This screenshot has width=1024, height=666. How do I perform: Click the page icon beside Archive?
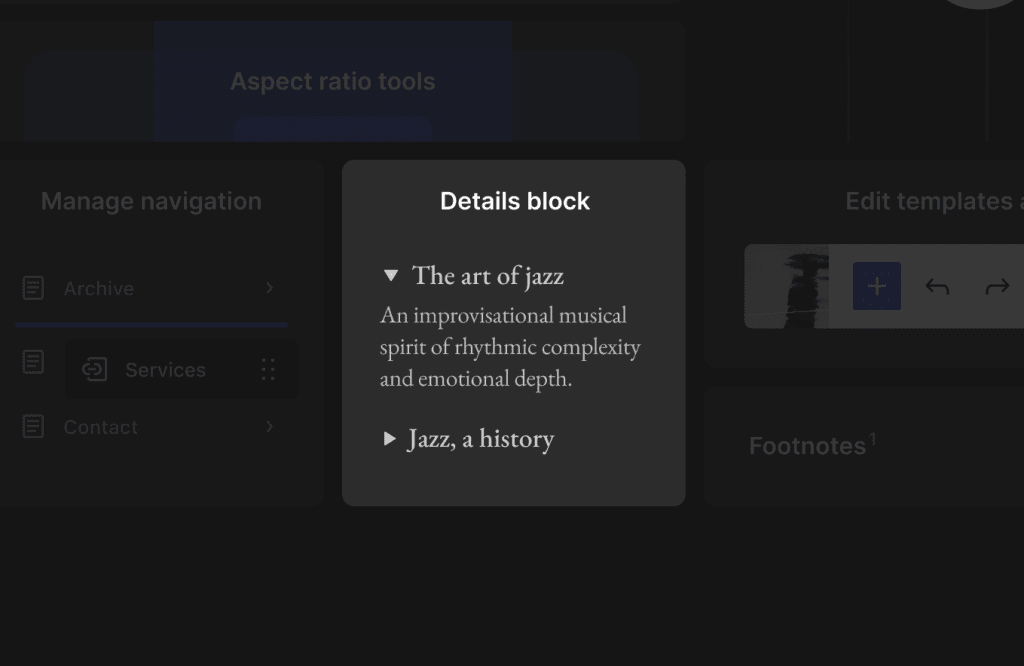coord(33,288)
